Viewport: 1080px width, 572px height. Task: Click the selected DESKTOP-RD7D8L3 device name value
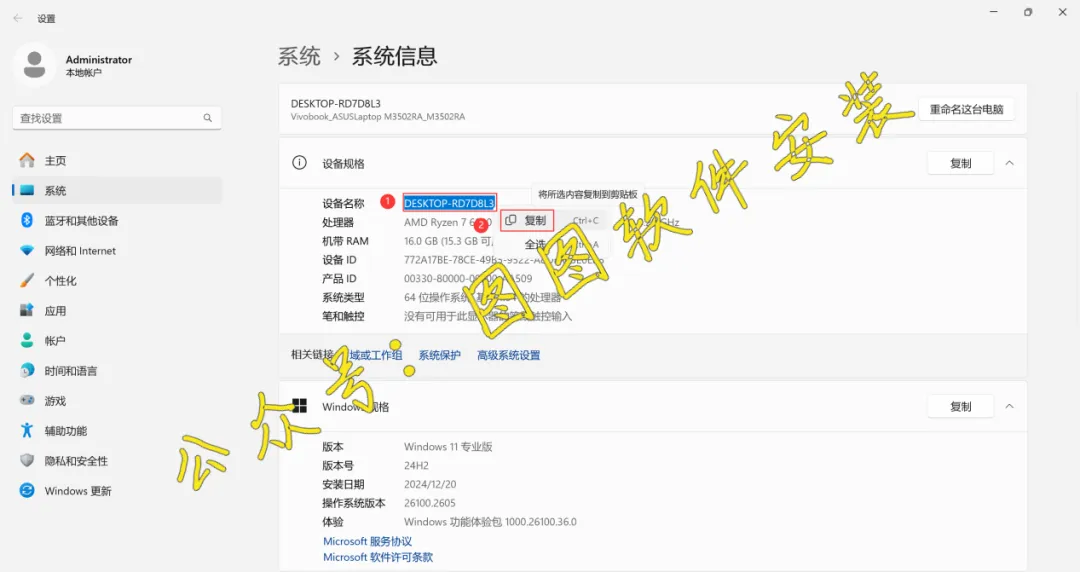(449, 203)
